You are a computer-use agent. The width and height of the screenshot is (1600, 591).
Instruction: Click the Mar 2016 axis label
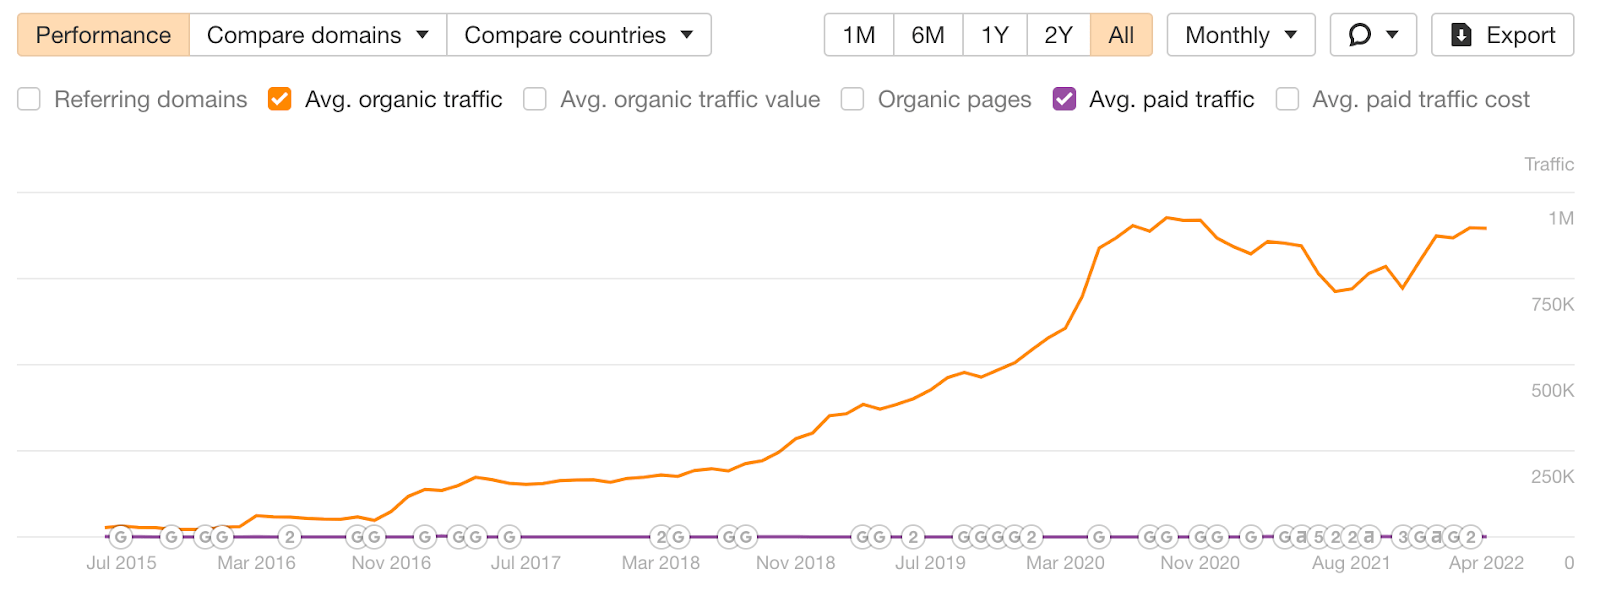click(x=256, y=563)
